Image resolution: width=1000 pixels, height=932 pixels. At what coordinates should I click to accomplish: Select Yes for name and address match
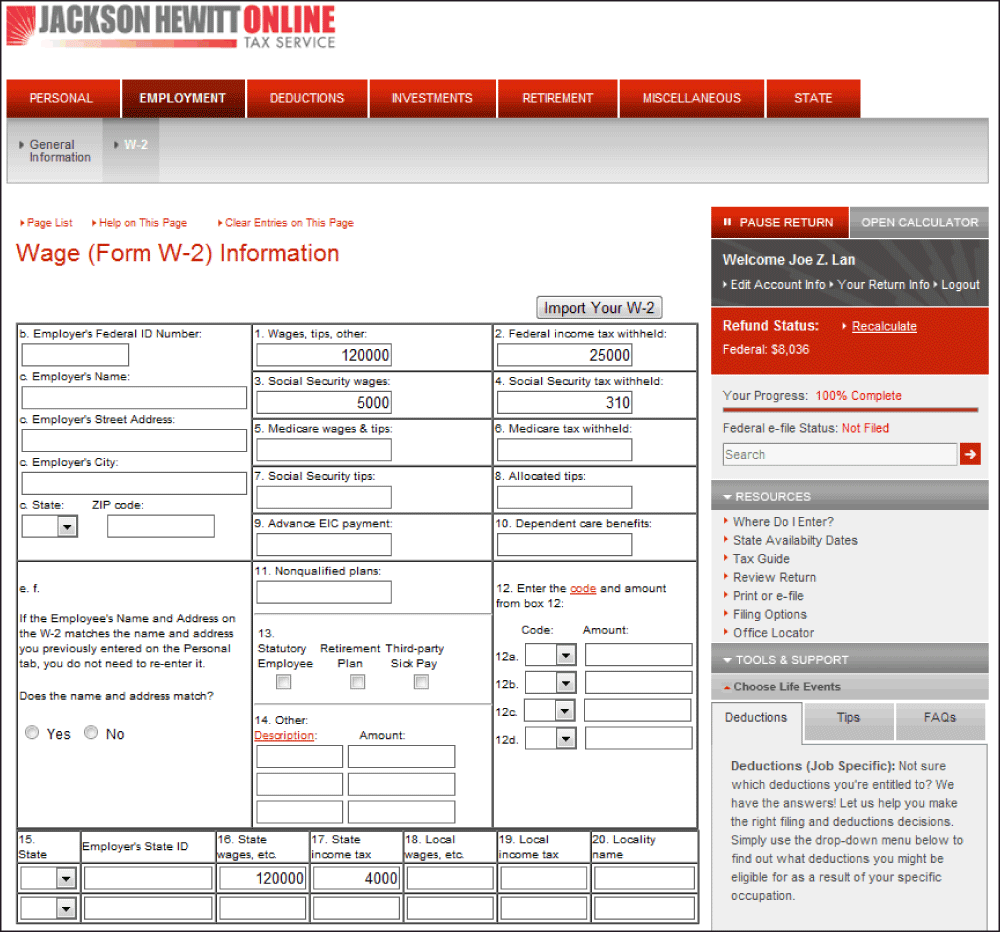pos(32,732)
